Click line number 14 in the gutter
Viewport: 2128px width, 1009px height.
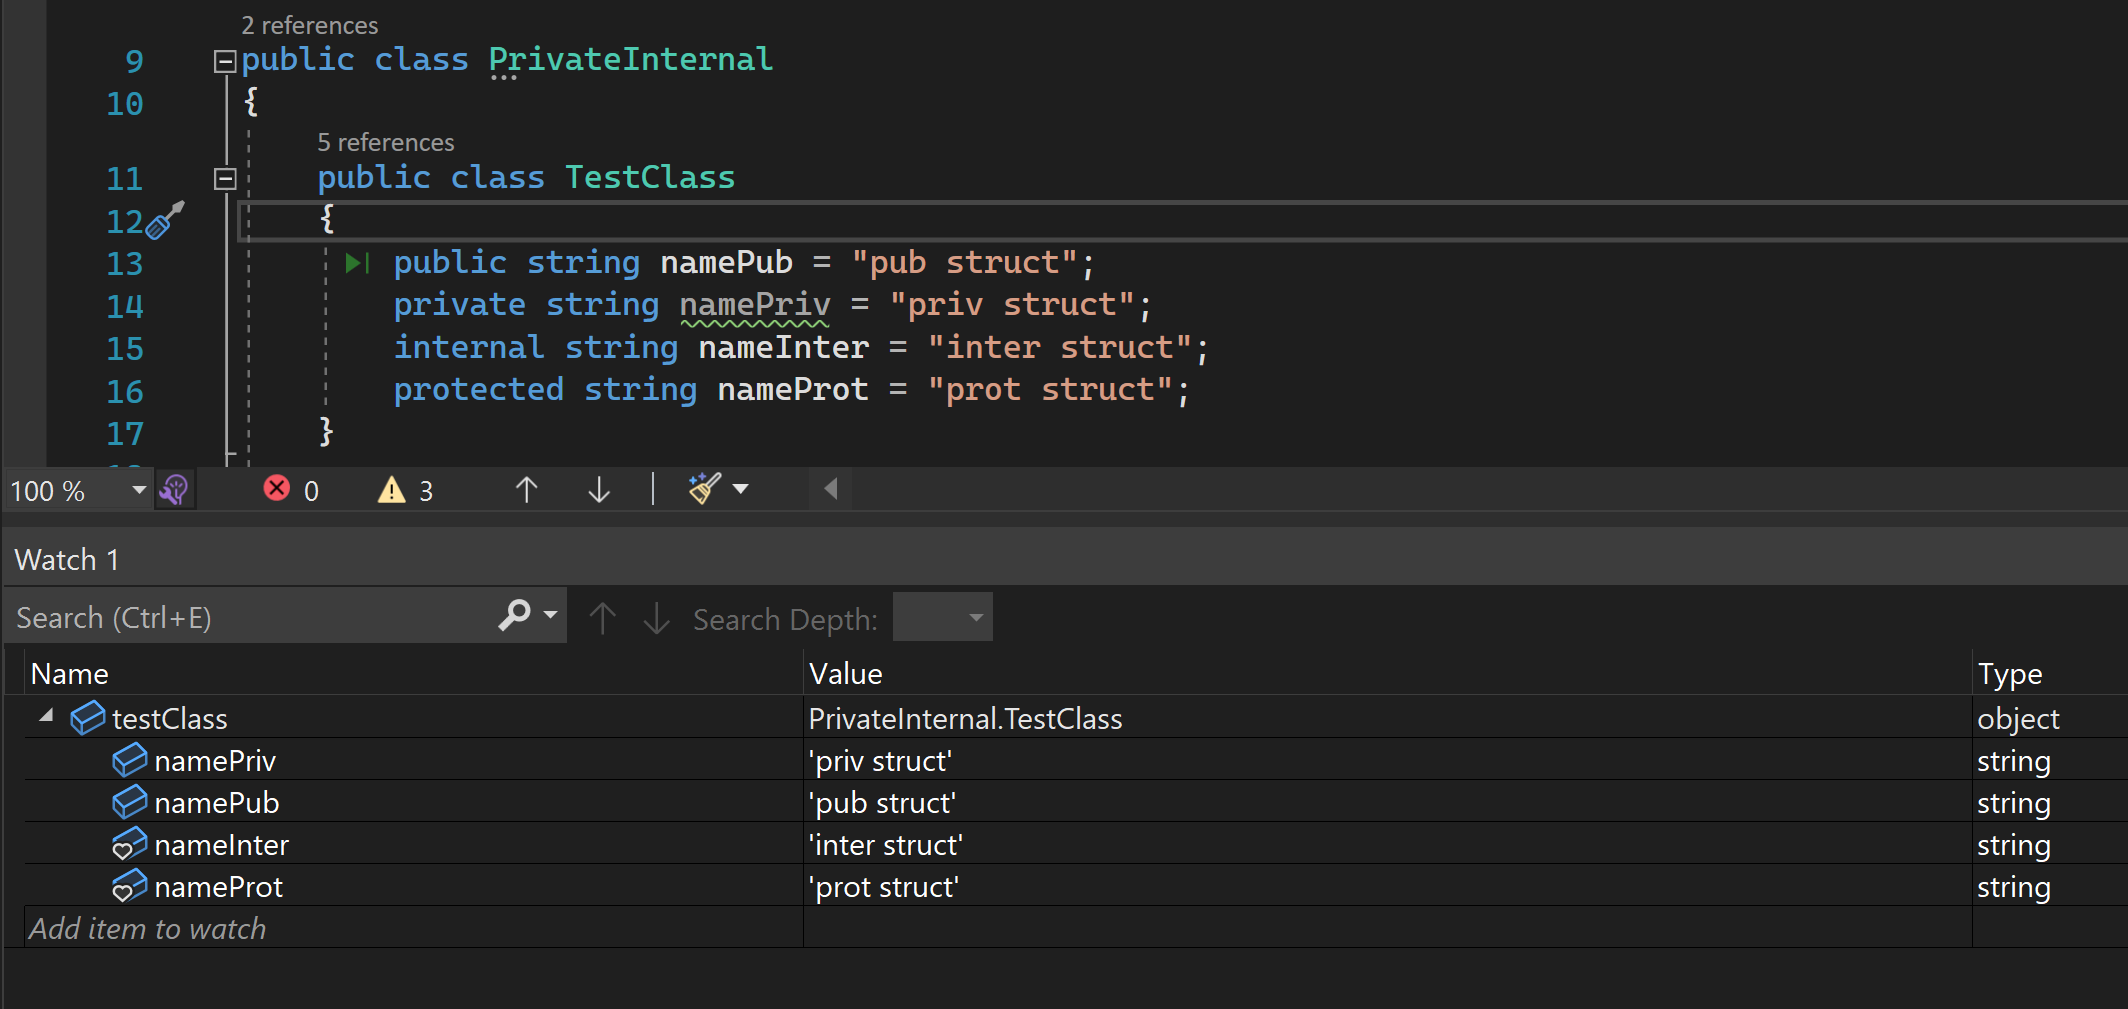[x=125, y=306]
